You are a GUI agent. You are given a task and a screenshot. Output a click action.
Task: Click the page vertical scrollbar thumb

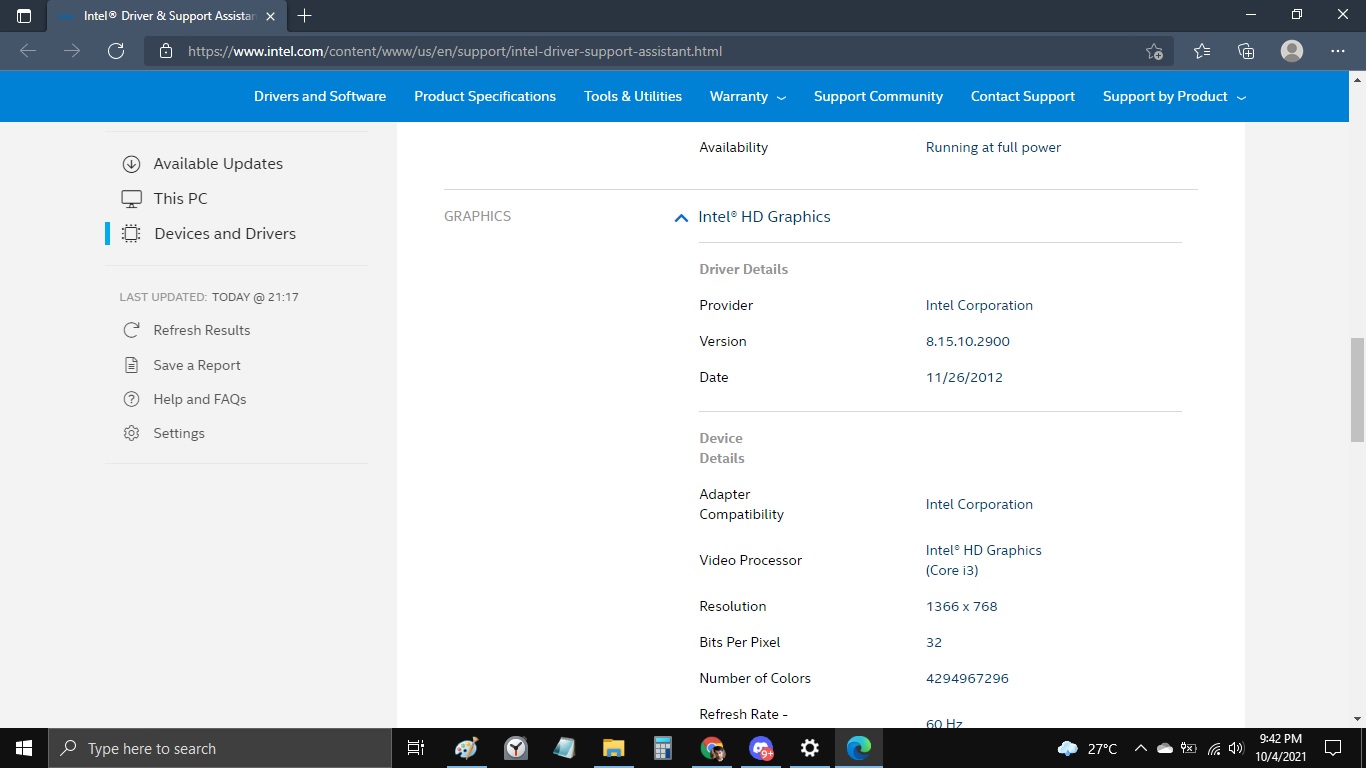point(1357,390)
